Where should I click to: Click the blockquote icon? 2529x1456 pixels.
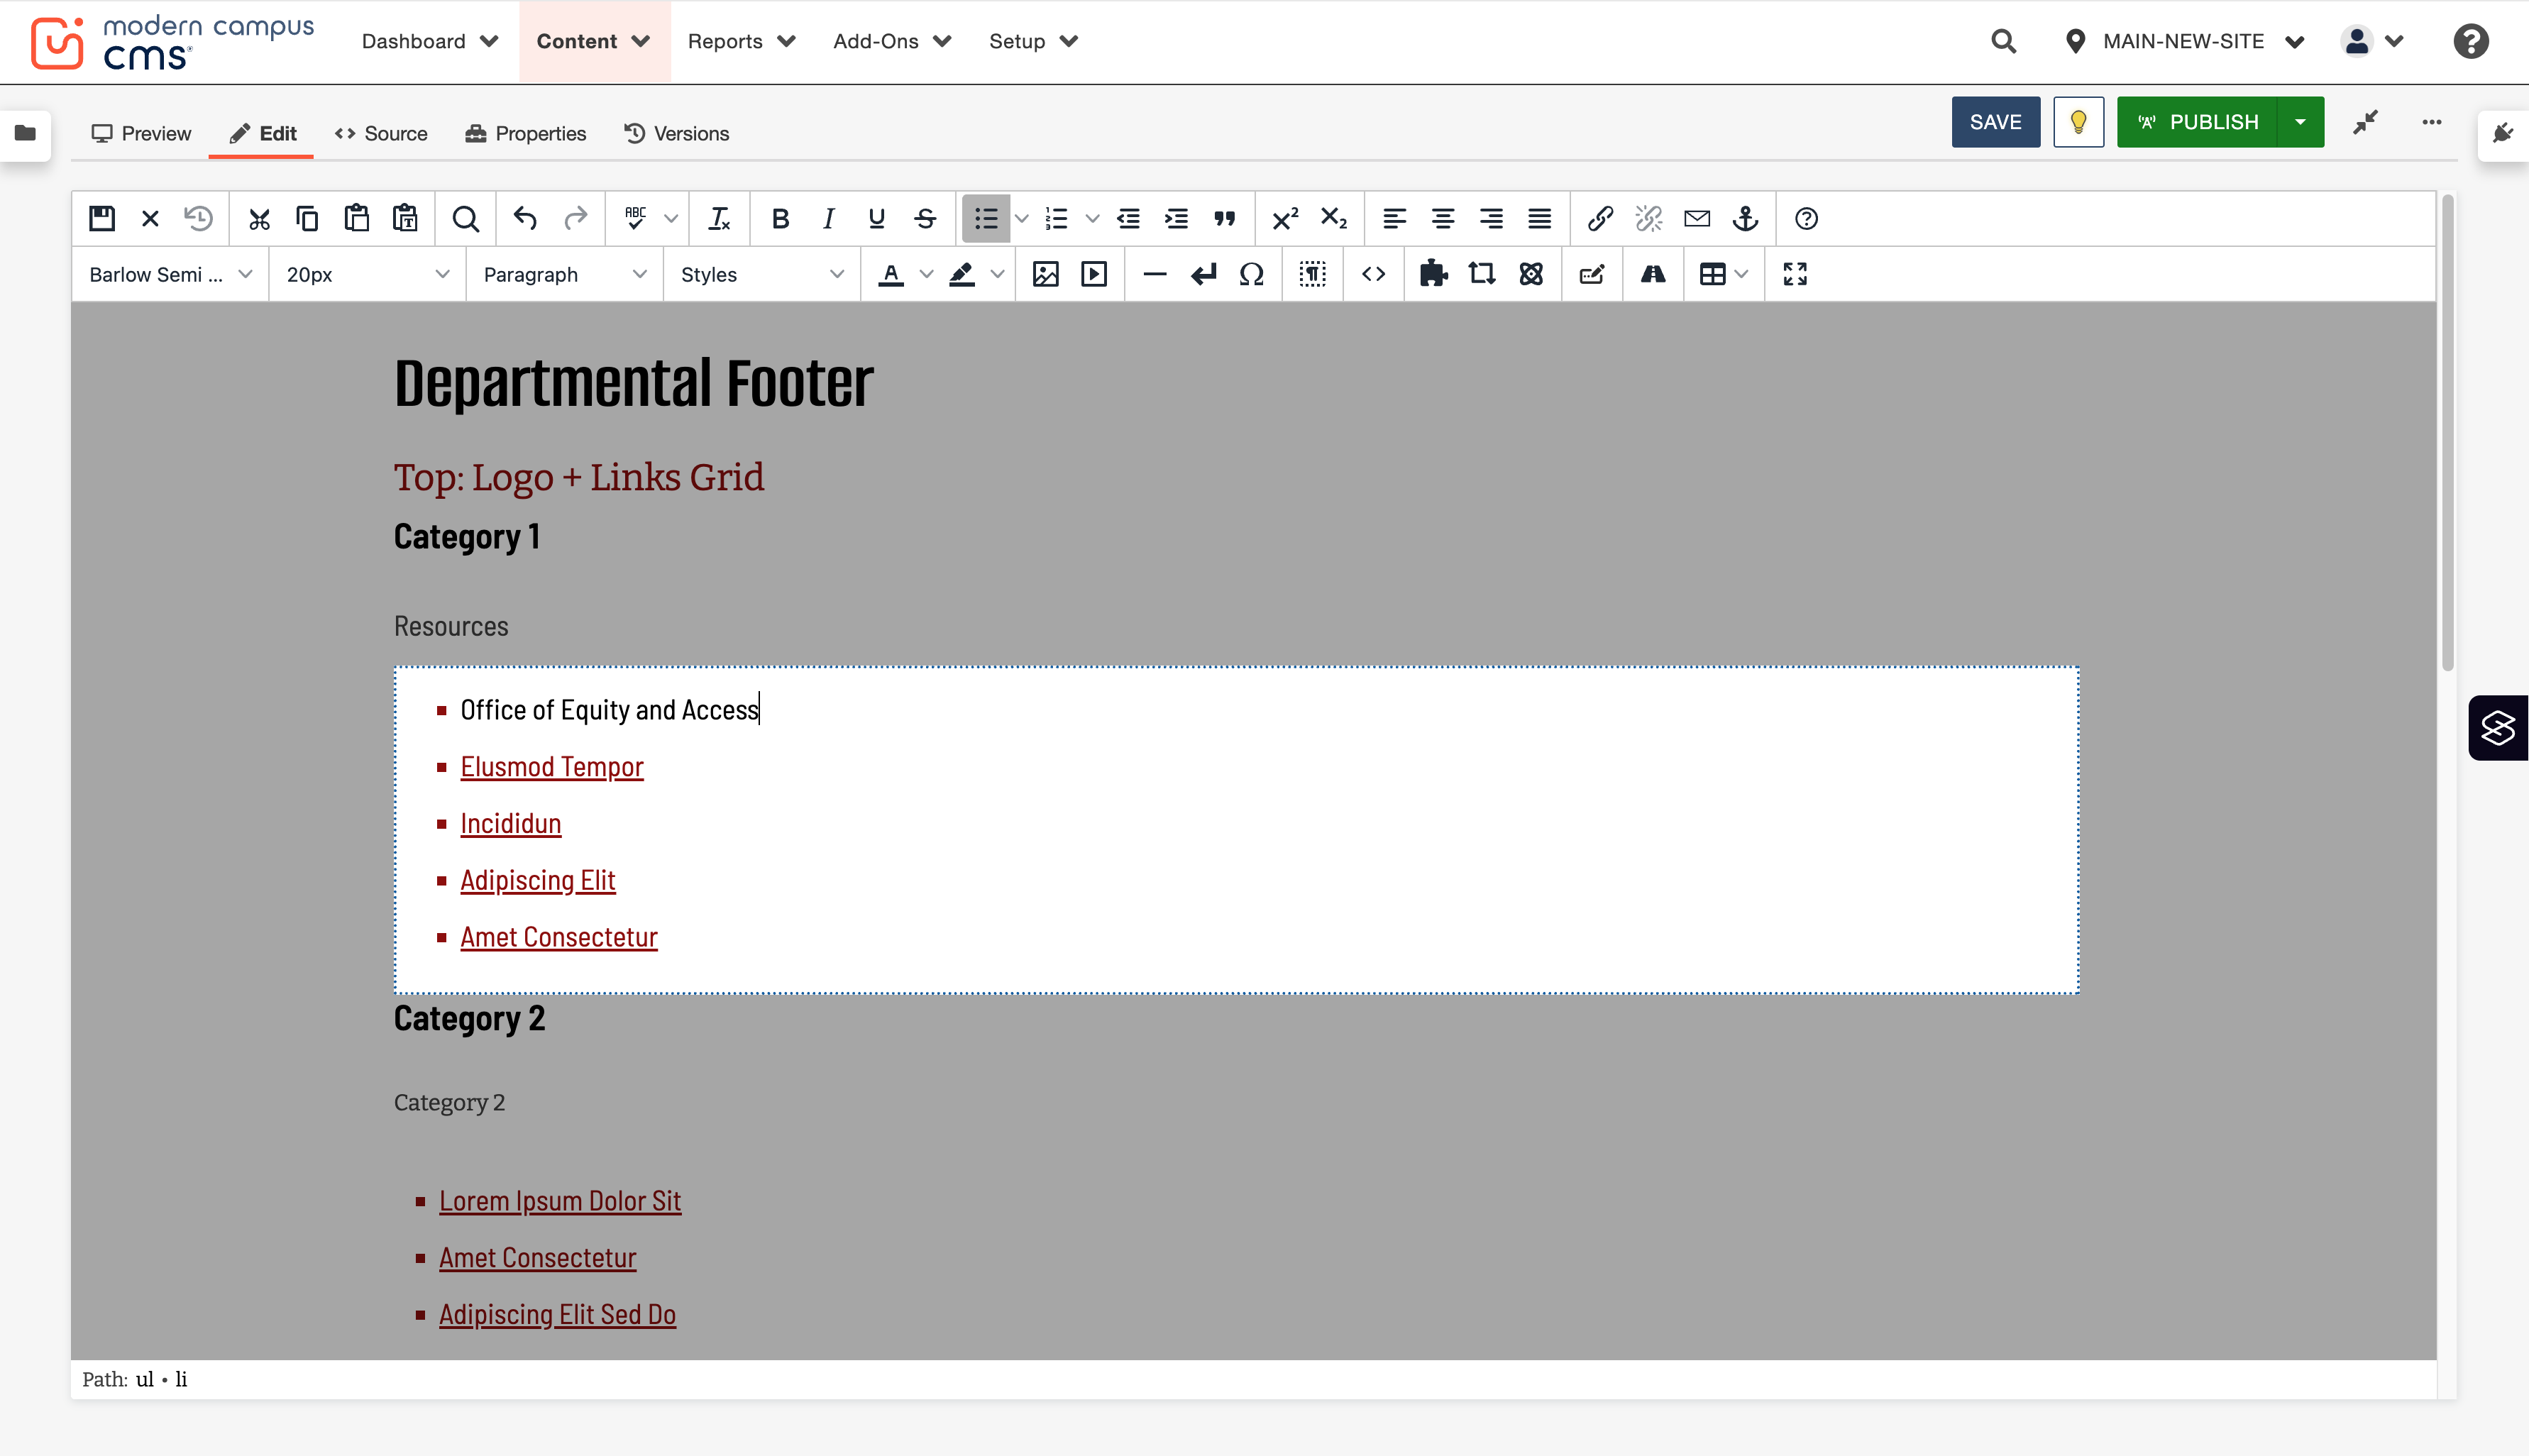[x=1224, y=218]
